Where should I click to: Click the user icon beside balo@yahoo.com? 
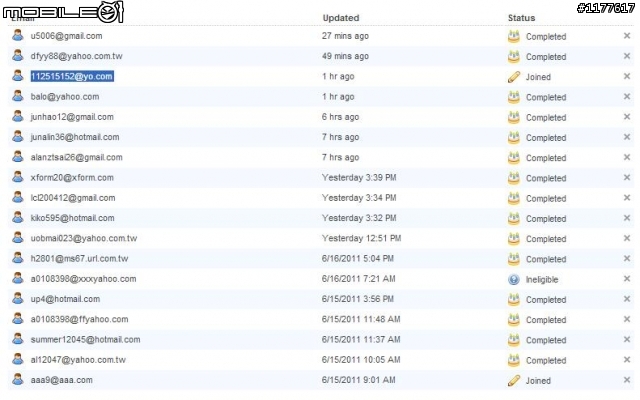tap(18, 96)
